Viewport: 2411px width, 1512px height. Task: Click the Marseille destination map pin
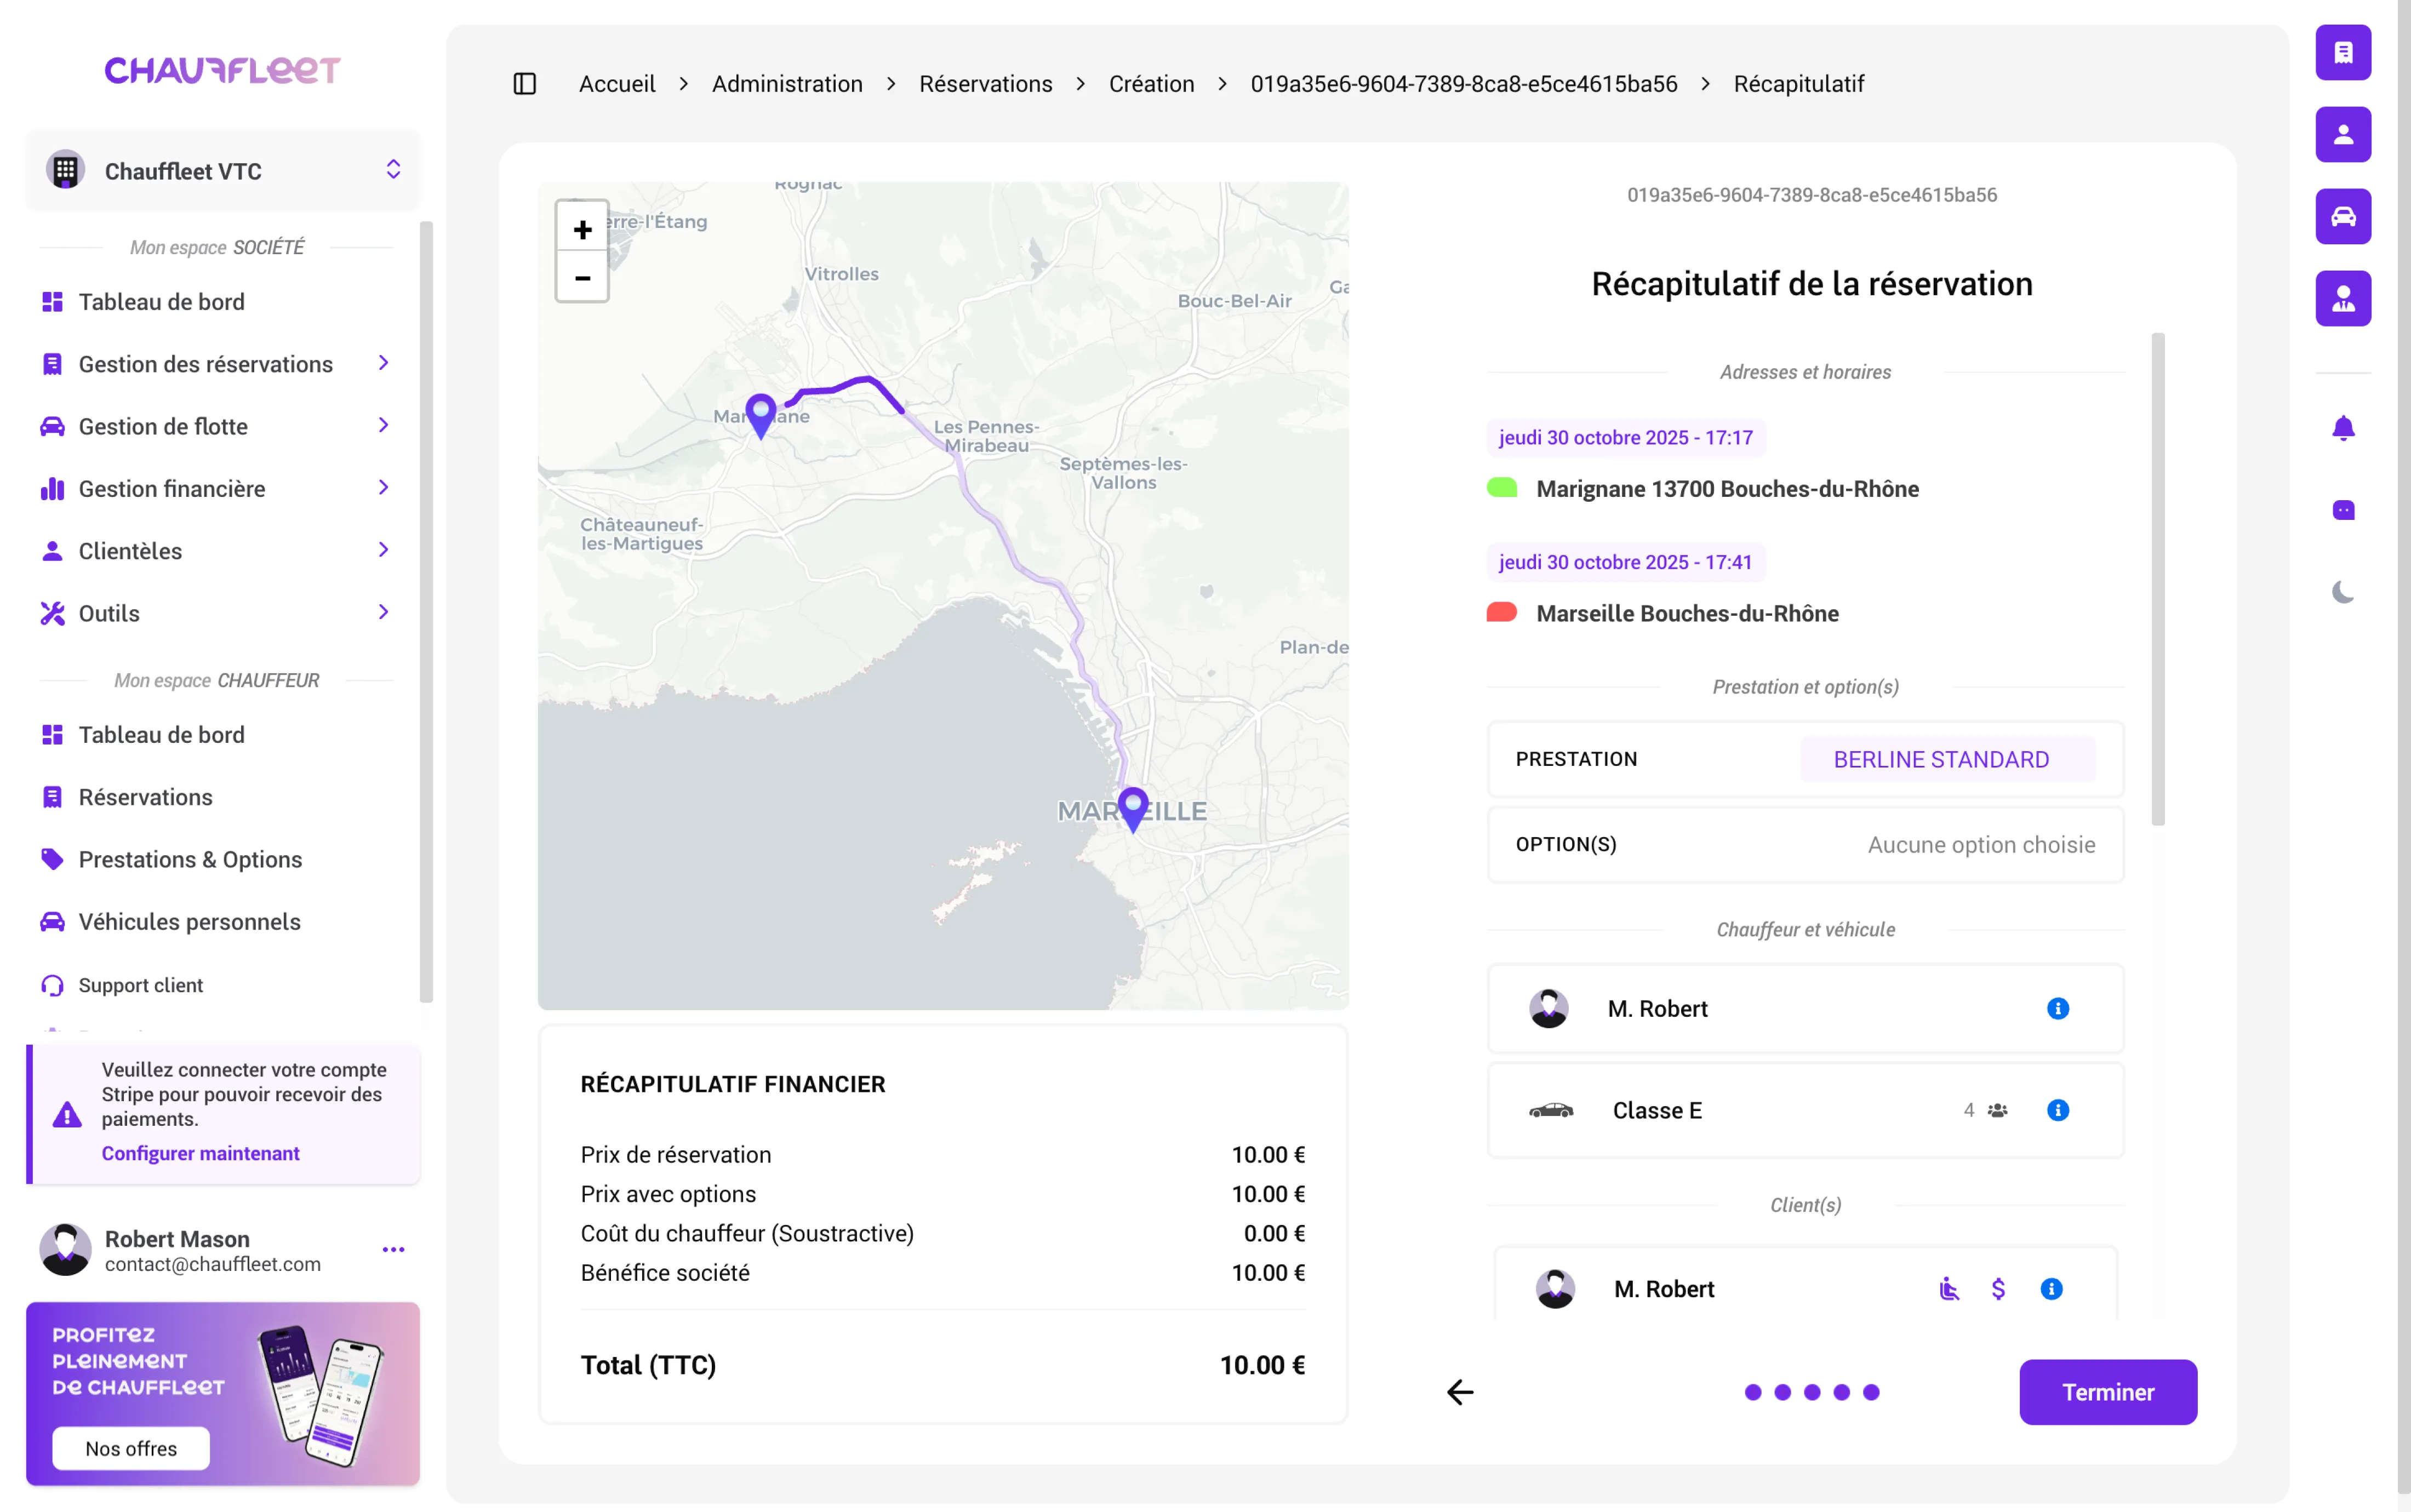tap(1132, 806)
